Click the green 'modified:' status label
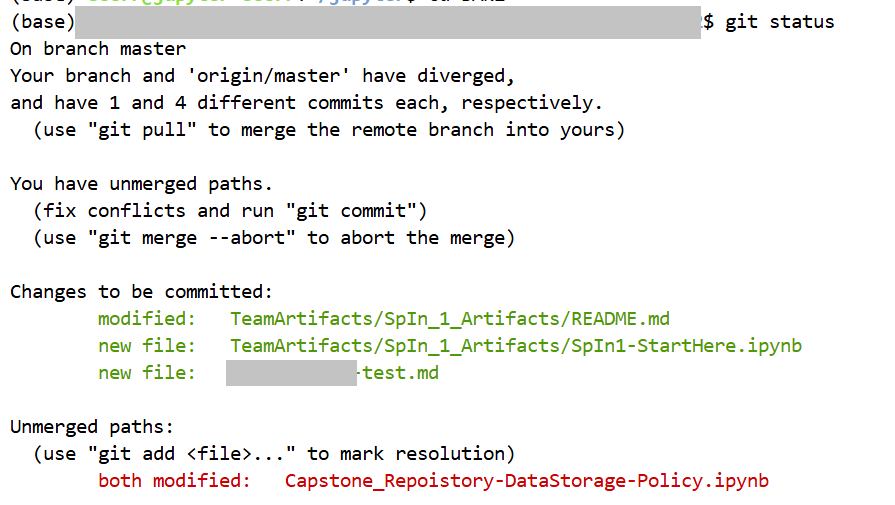 [147, 319]
